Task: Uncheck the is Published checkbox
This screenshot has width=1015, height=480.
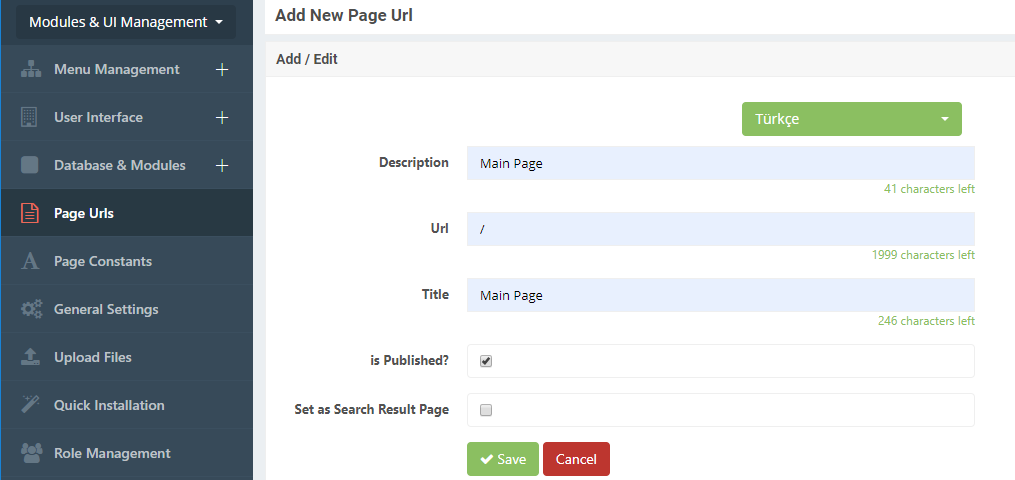Action: [x=486, y=361]
